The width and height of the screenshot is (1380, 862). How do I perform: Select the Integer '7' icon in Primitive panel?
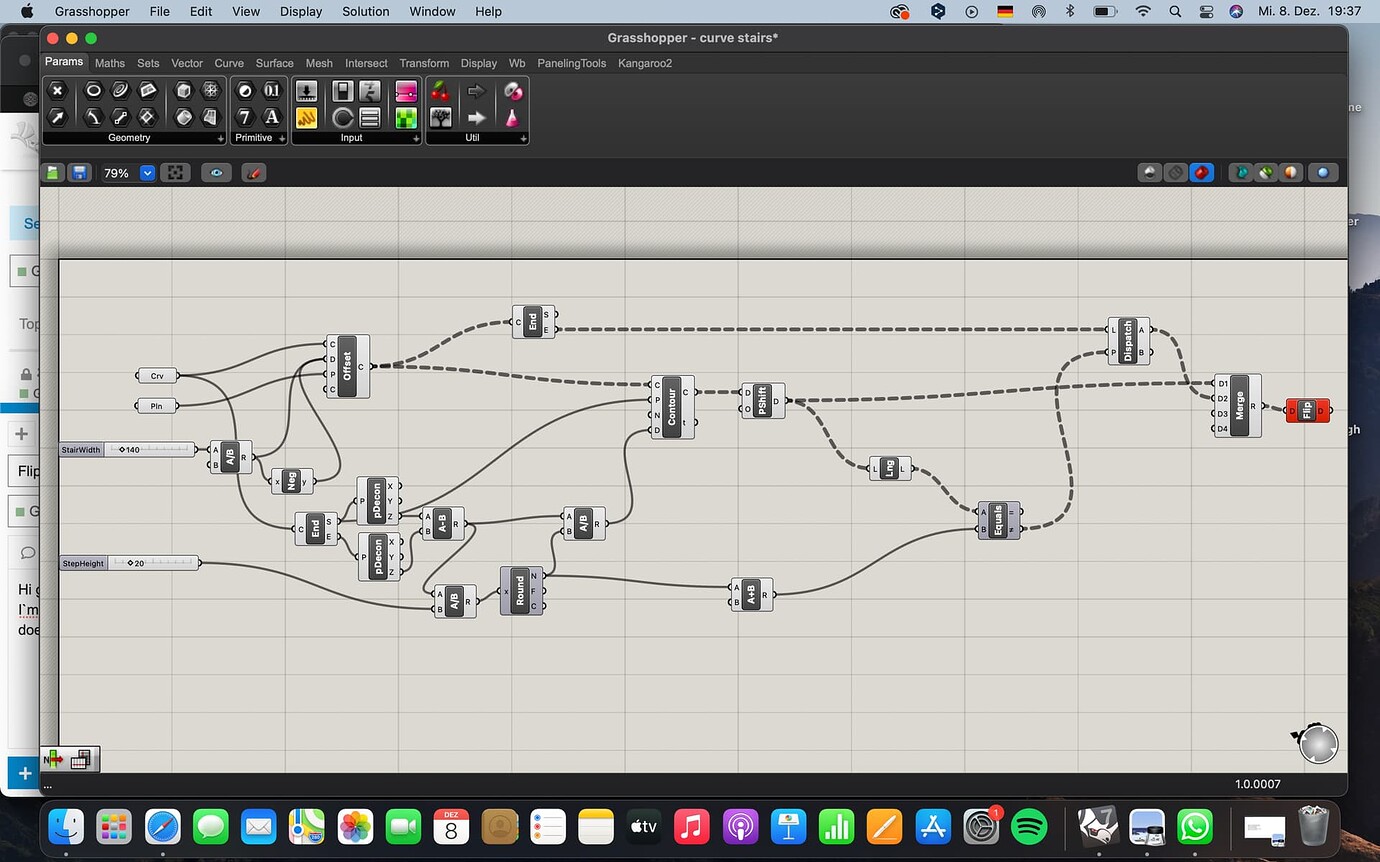coord(244,117)
